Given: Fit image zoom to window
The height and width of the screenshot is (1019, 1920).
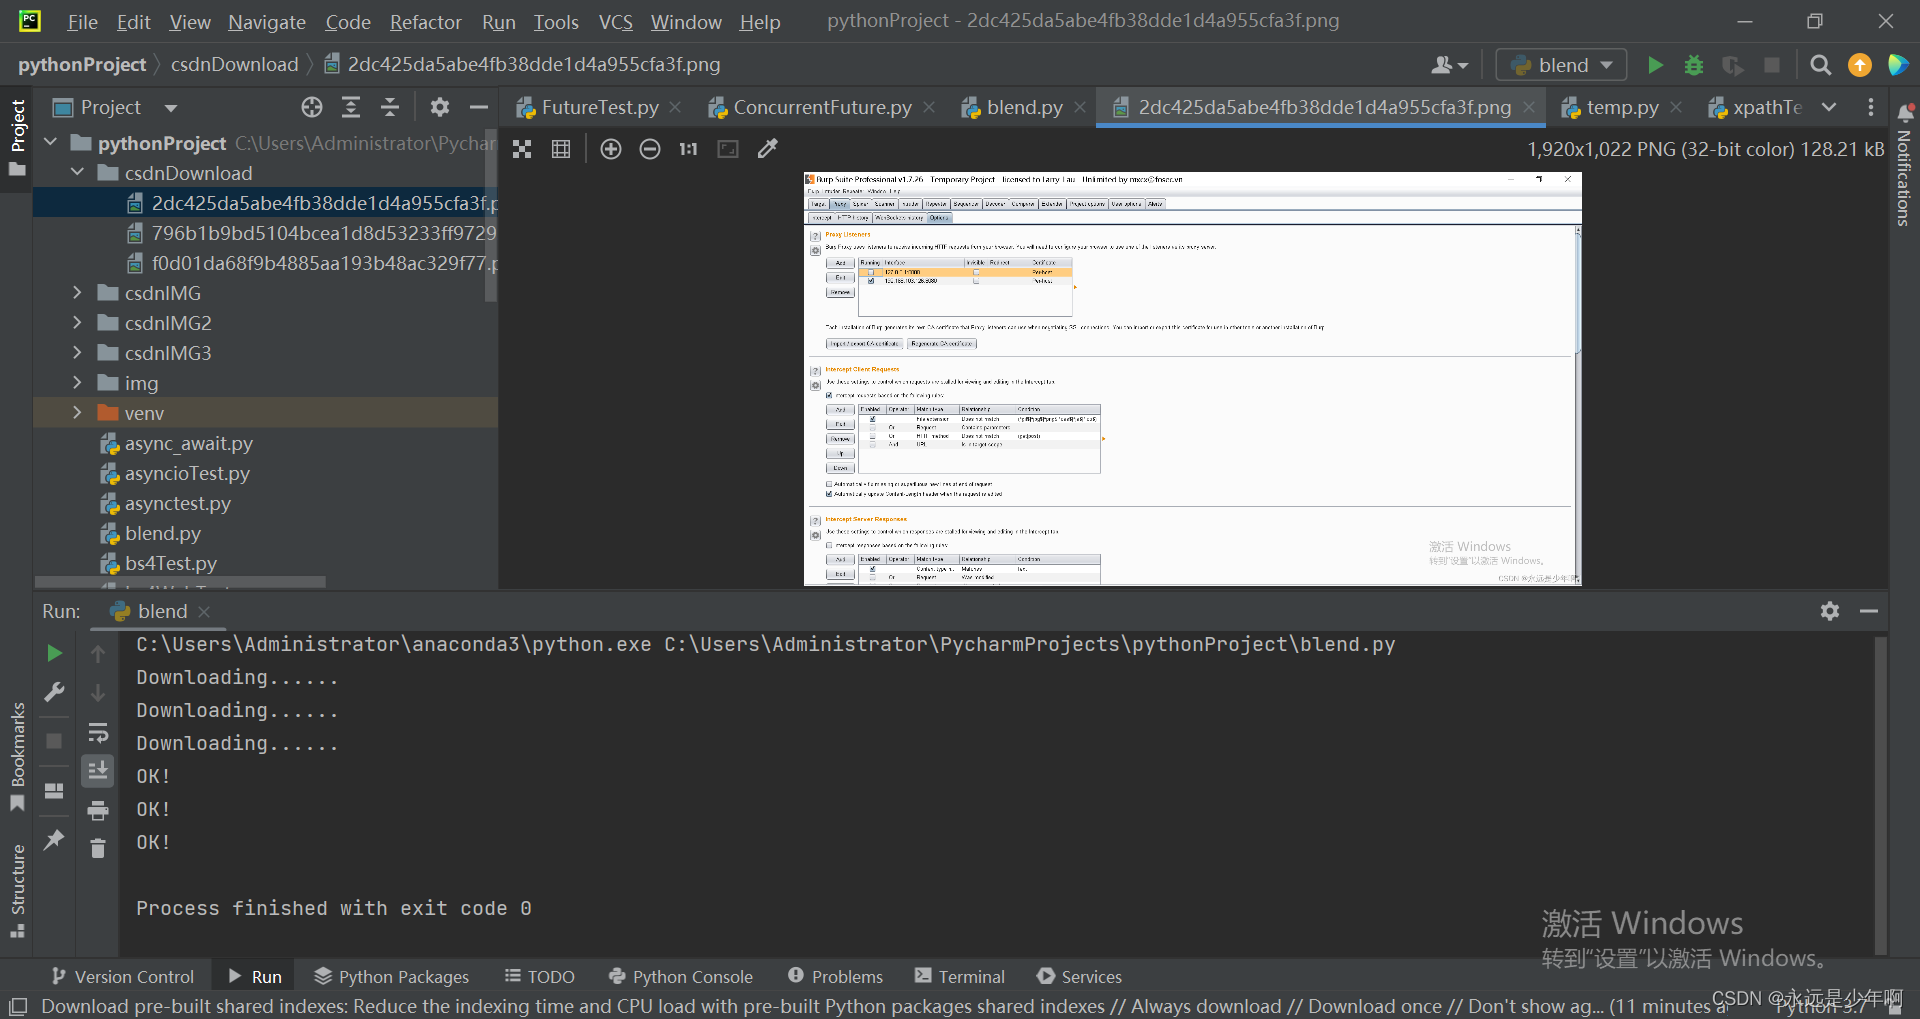Looking at the screenshot, I should (x=728, y=149).
